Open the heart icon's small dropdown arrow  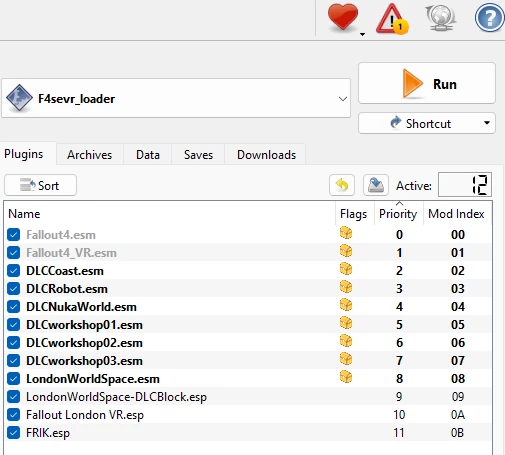(x=362, y=34)
